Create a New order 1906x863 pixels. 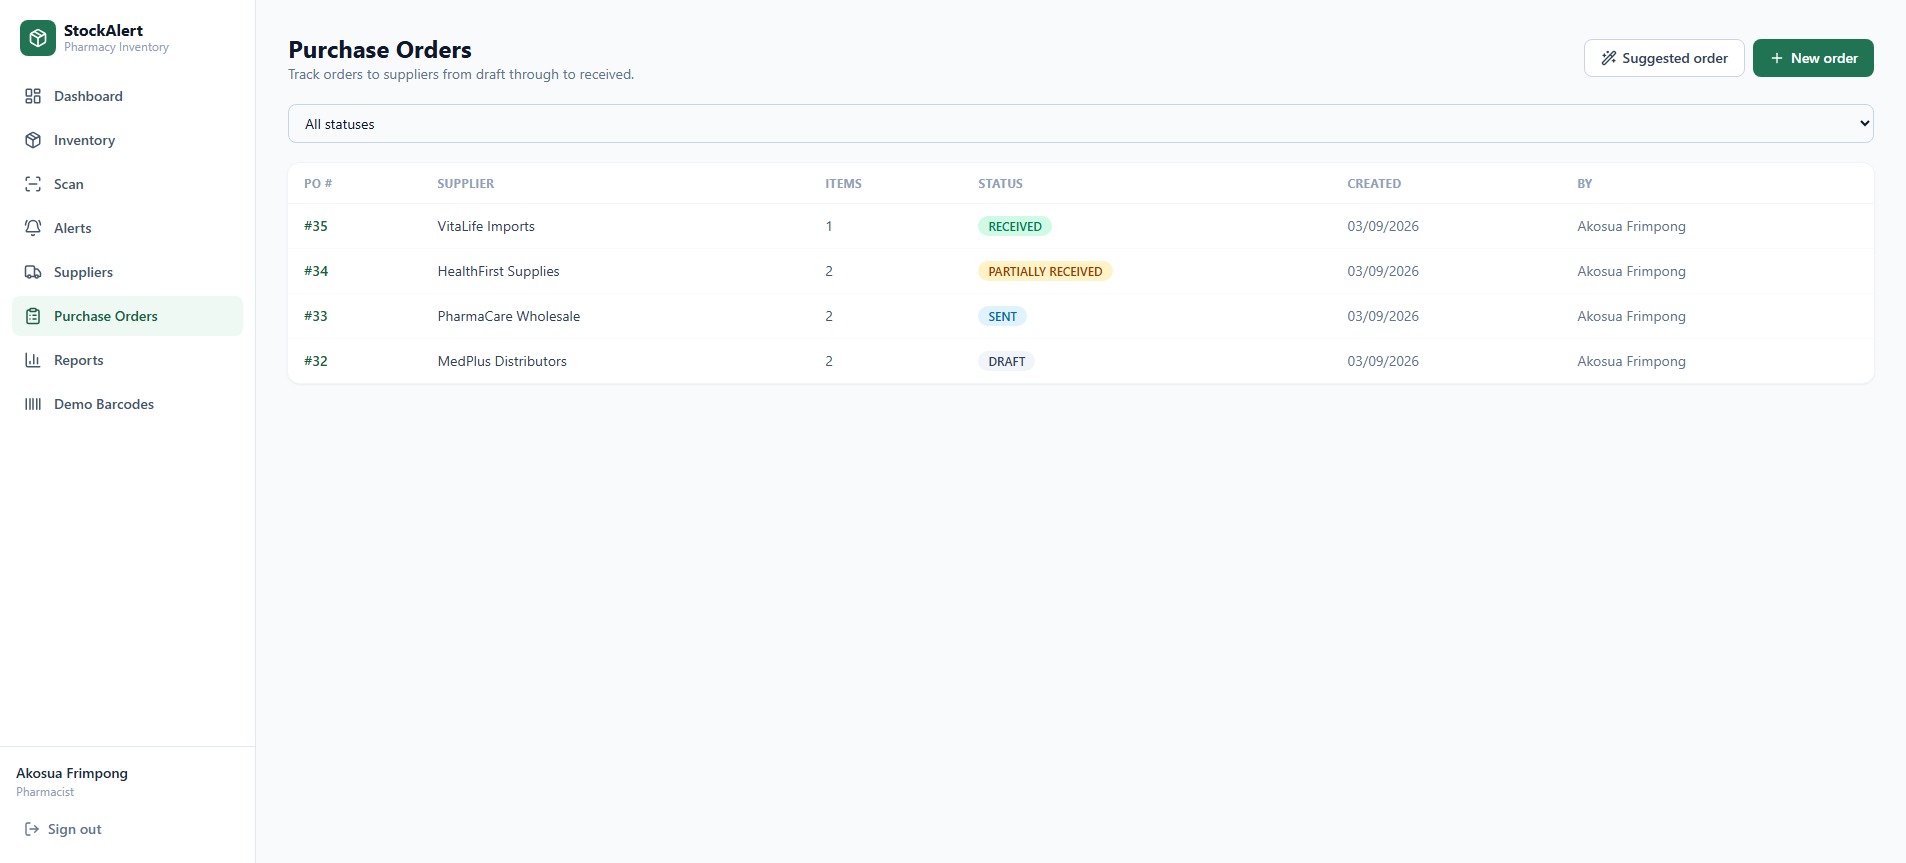(x=1813, y=58)
